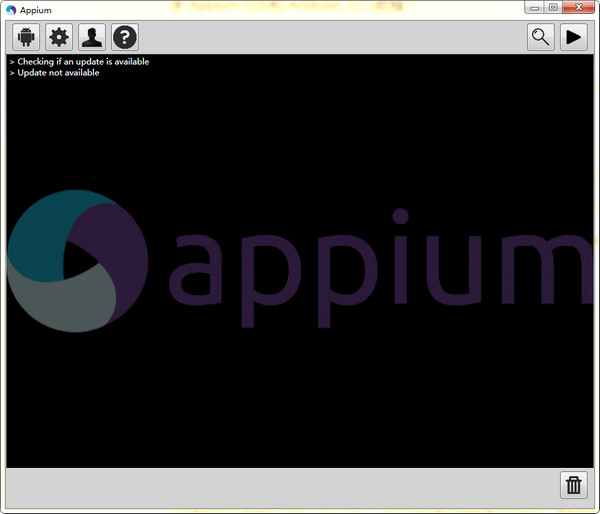Click the question mark help icon
This screenshot has height=514, width=600.
click(125, 38)
